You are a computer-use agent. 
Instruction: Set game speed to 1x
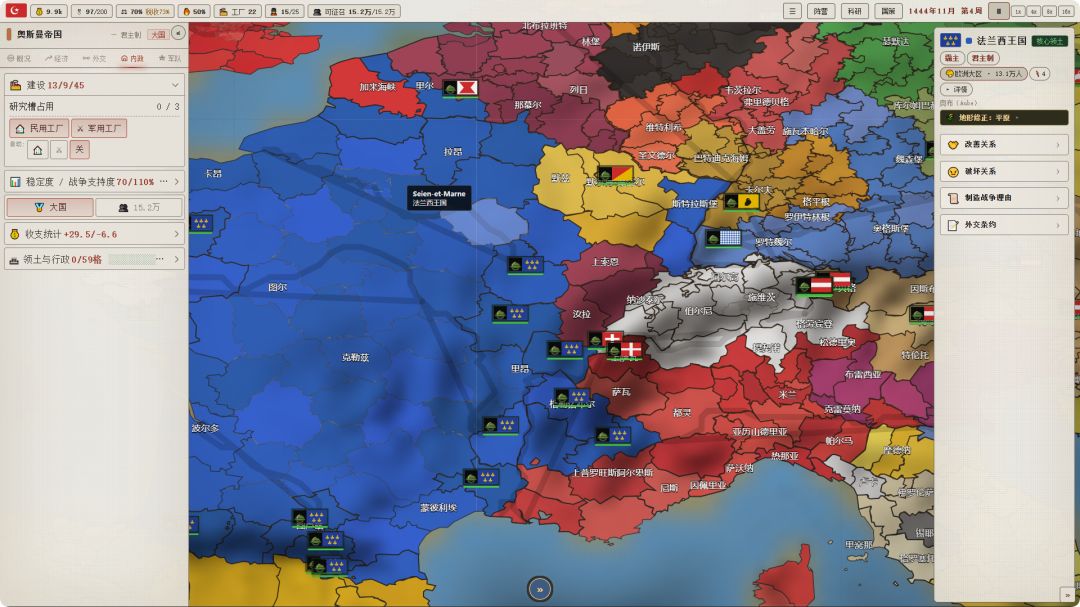[x=1018, y=12]
